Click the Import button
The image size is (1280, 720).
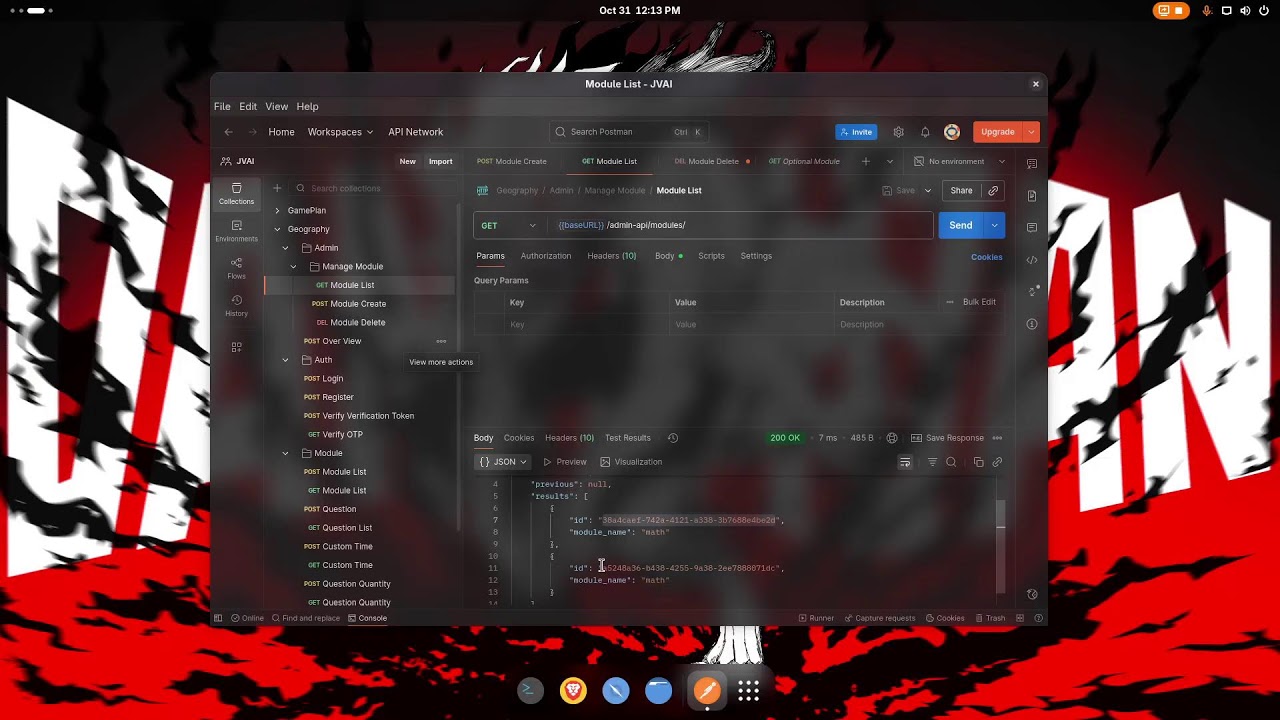coord(440,161)
